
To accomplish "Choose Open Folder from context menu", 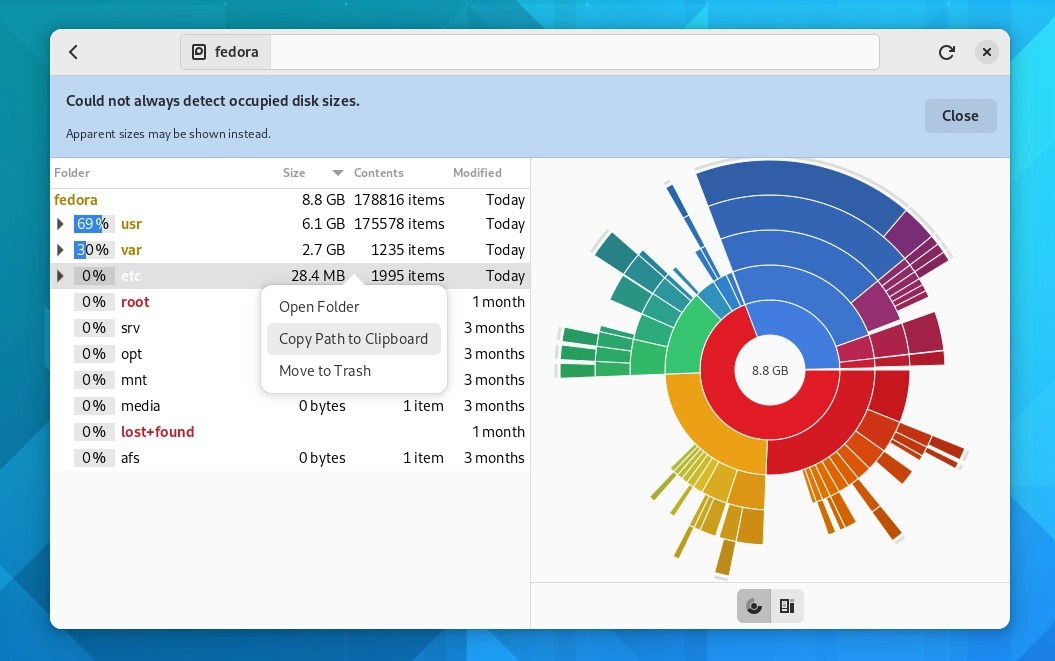I will click(x=354, y=307).
